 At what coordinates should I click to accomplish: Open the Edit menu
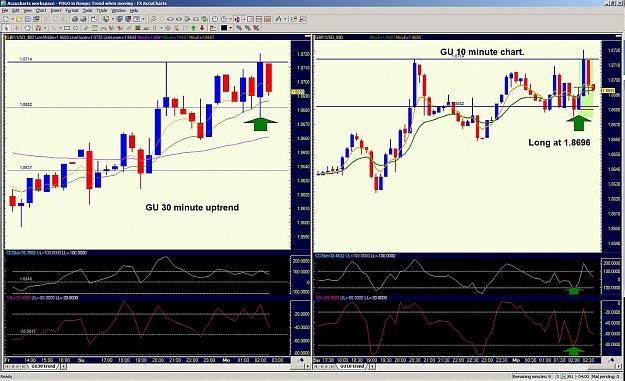coord(16,10)
